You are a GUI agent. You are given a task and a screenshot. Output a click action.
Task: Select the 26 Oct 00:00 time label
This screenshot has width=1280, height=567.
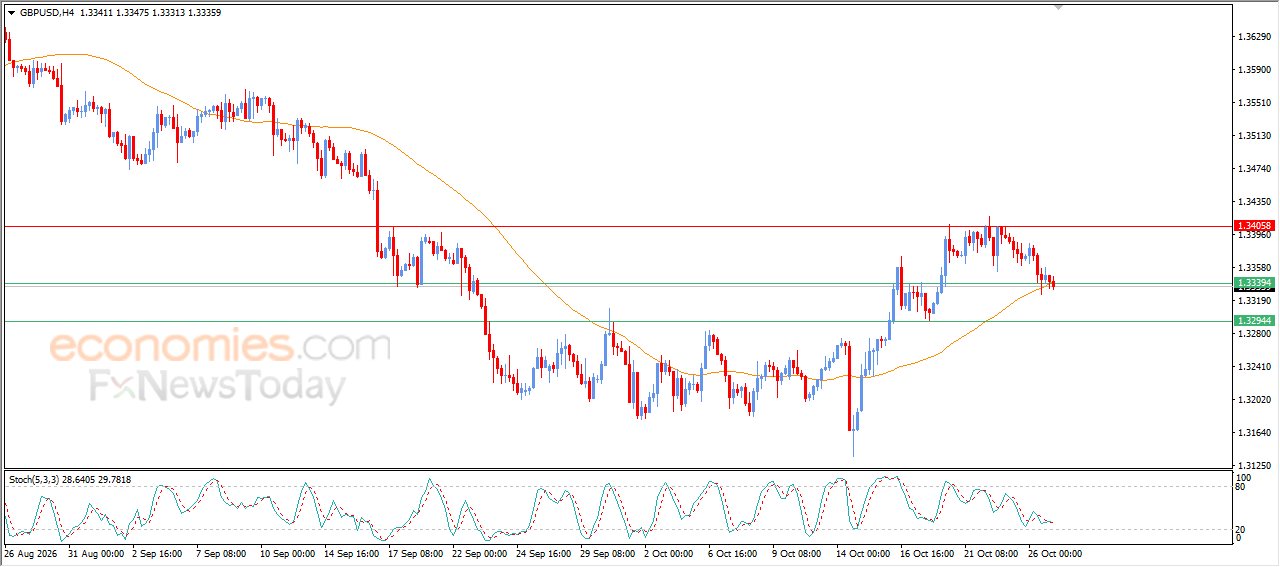[x=1054, y=553]
